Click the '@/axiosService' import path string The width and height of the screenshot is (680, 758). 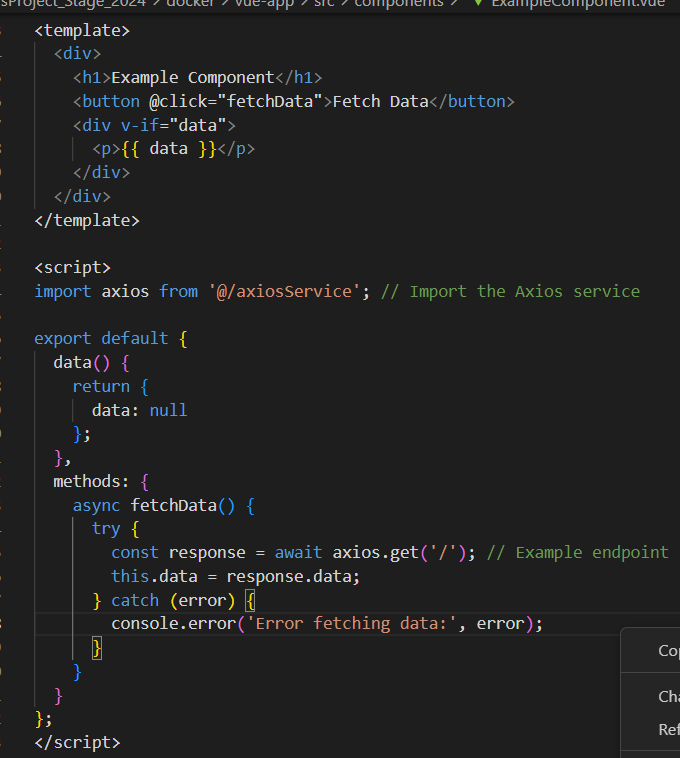pos(284,292)
